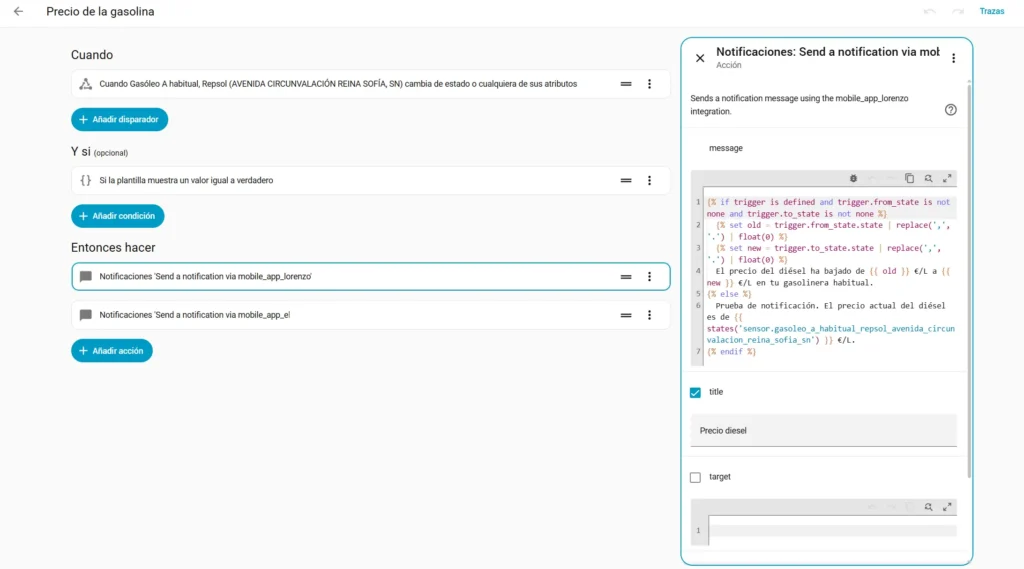Grab the drag handle of the trigger row
This screenshot has width=1024, height=569.
[626, 84]
